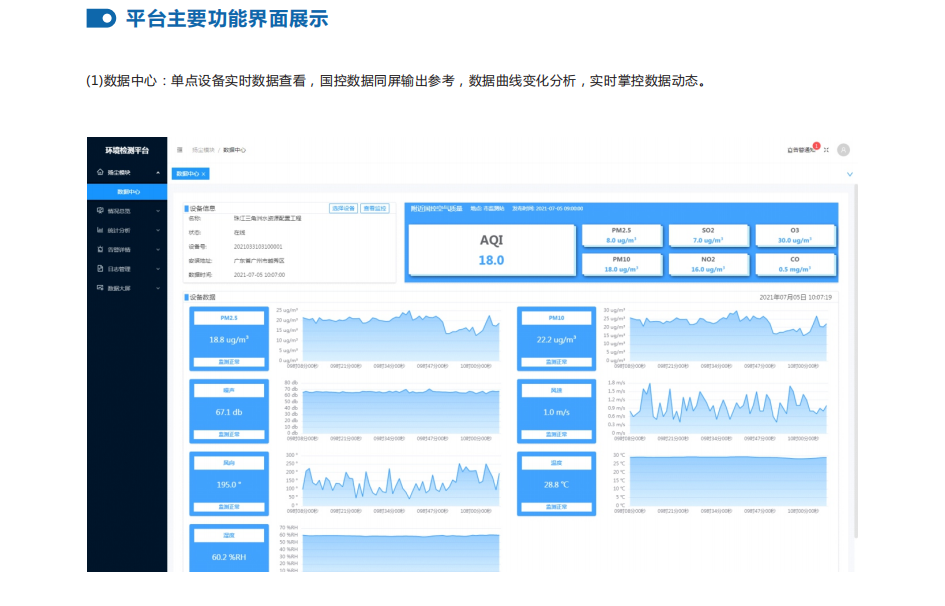Screen dimensions: 945x606
Task: Expand the 统计分析 sidebar menu
Action: pyautogui.click(x=158, y=231)
